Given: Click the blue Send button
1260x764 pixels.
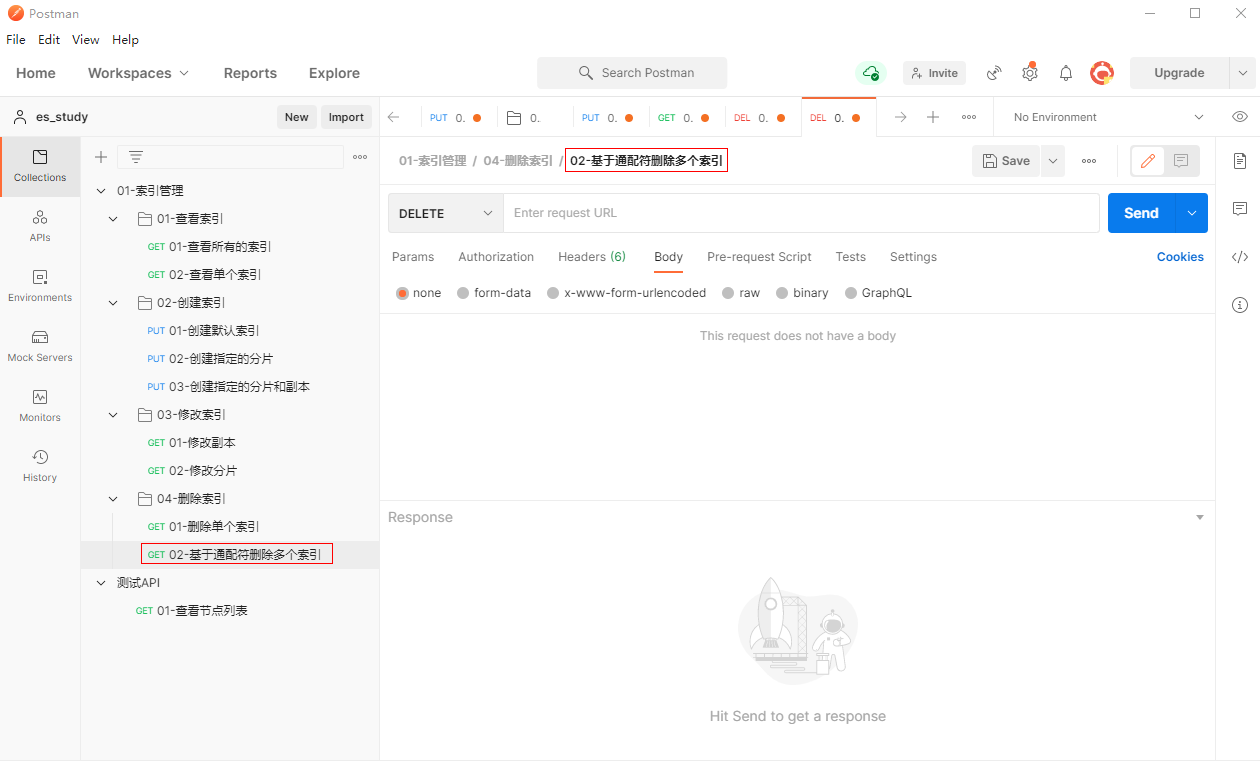Looking at the screenshot, I should [x=1141, y=213].
